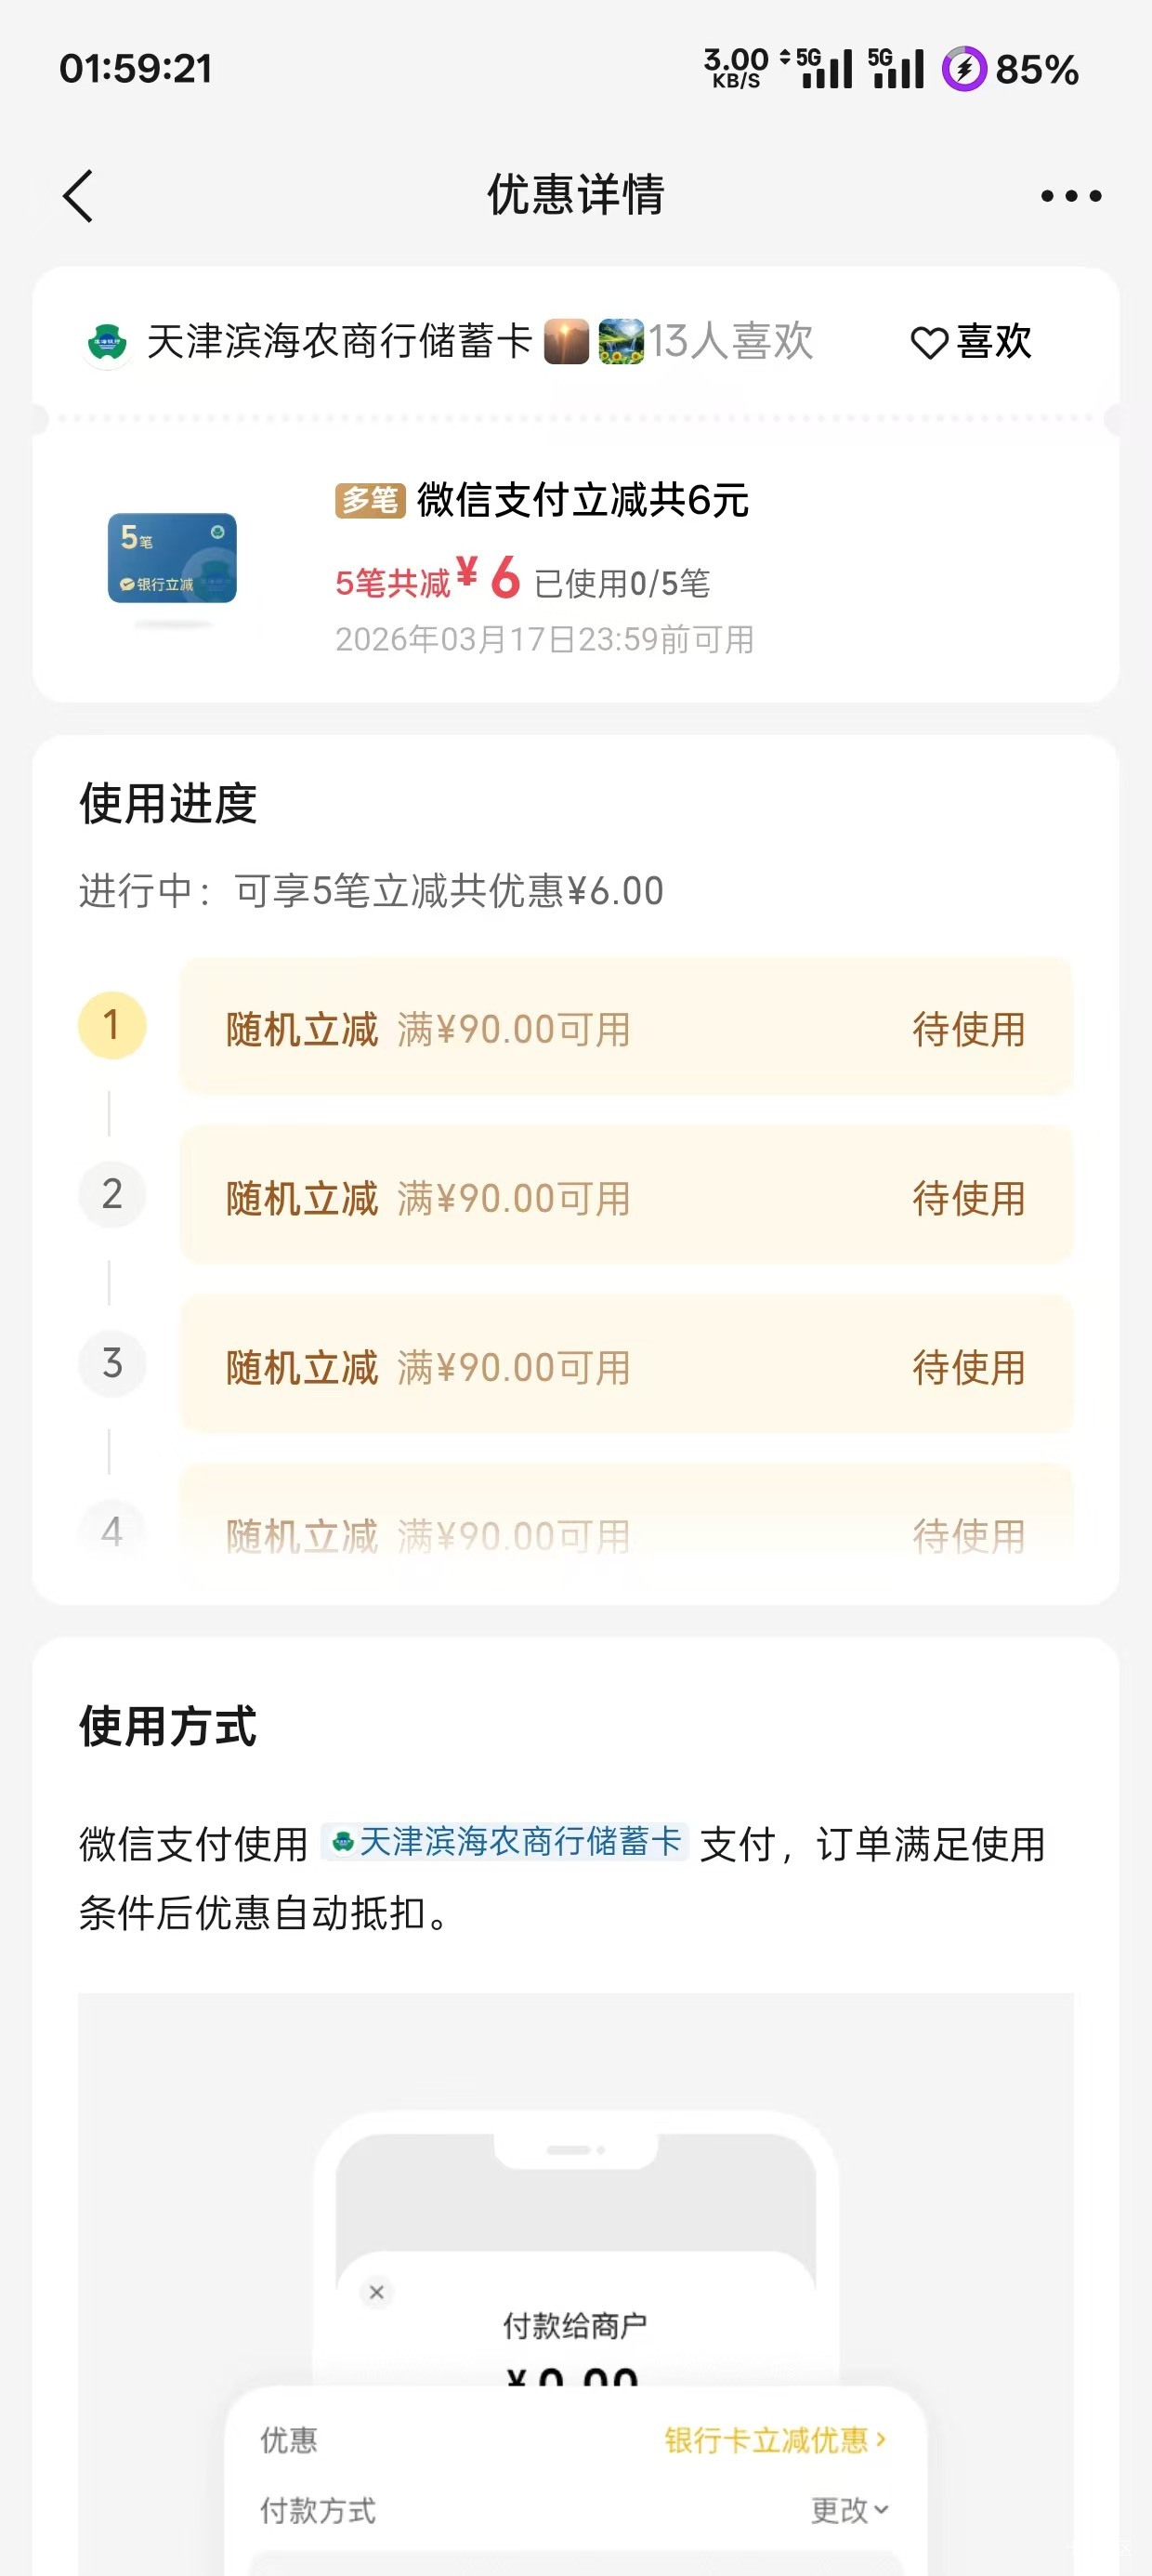Tap the heart icon to like
This screenshot has height=2576, width=1152.
point(929,343)
